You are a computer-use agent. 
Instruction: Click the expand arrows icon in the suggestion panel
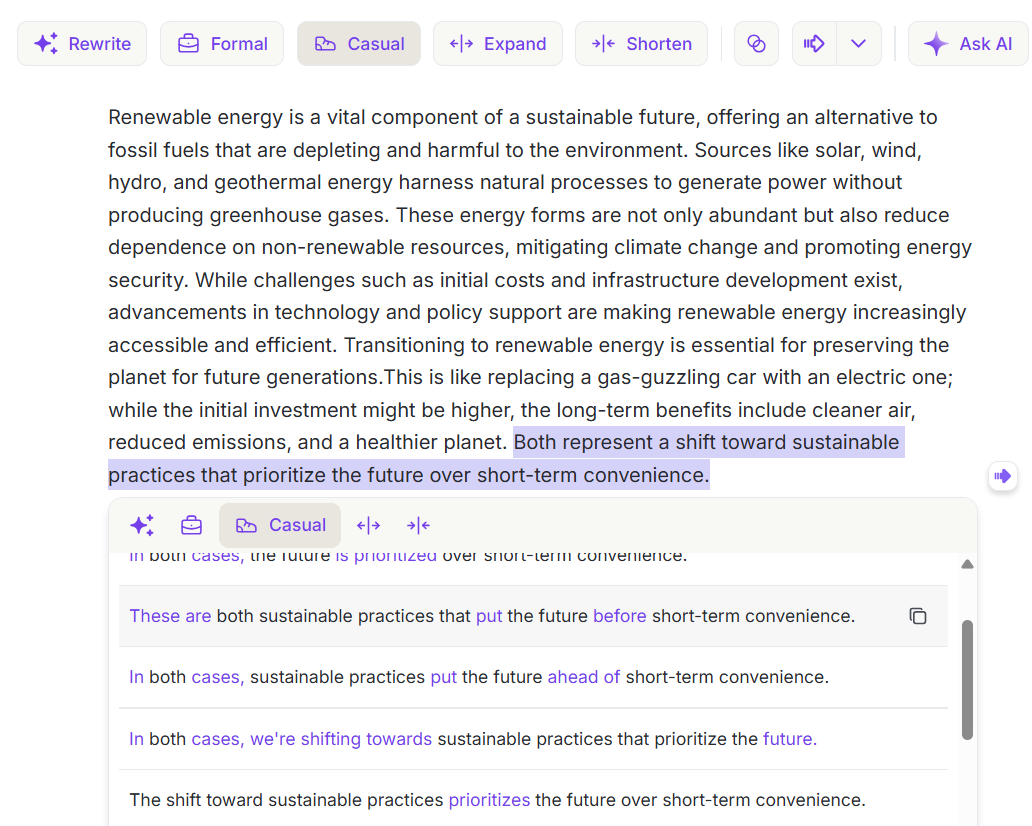point(369,525)
